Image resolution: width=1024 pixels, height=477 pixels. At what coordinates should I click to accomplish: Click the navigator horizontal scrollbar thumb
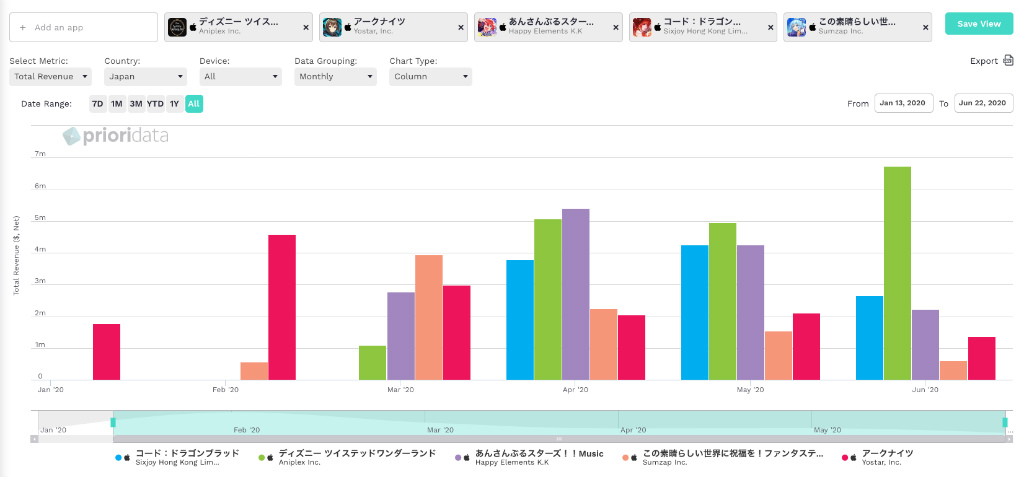pyautogui.click(x=559, y=439)
